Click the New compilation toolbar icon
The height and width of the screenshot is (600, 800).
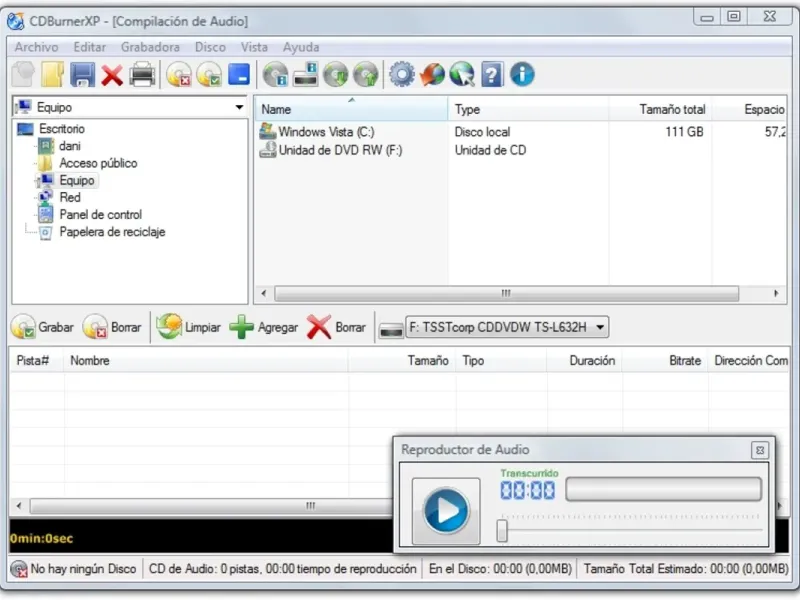pos(23,74)
